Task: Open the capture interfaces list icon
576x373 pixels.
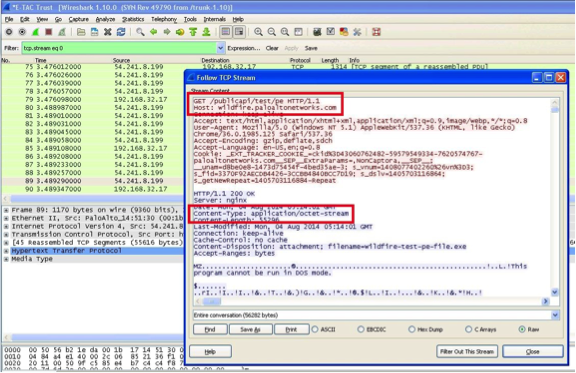Action: click(x=9, y=32)
